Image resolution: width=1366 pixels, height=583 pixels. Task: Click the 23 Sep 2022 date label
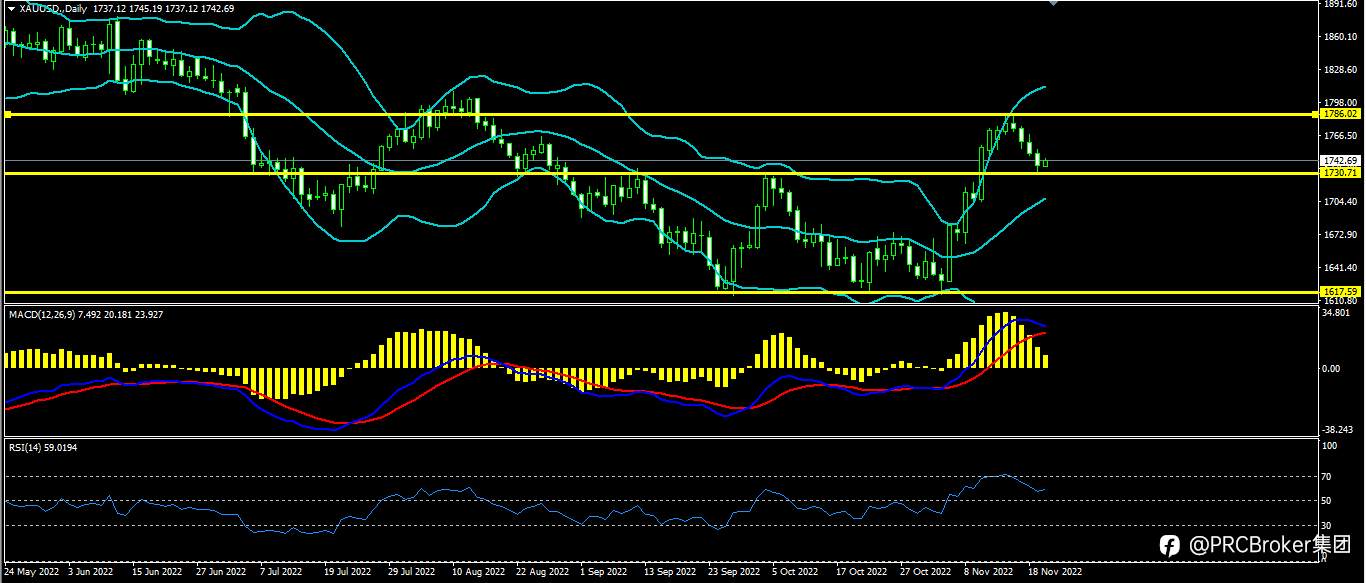pyautogui.click(x=734, y=573)
